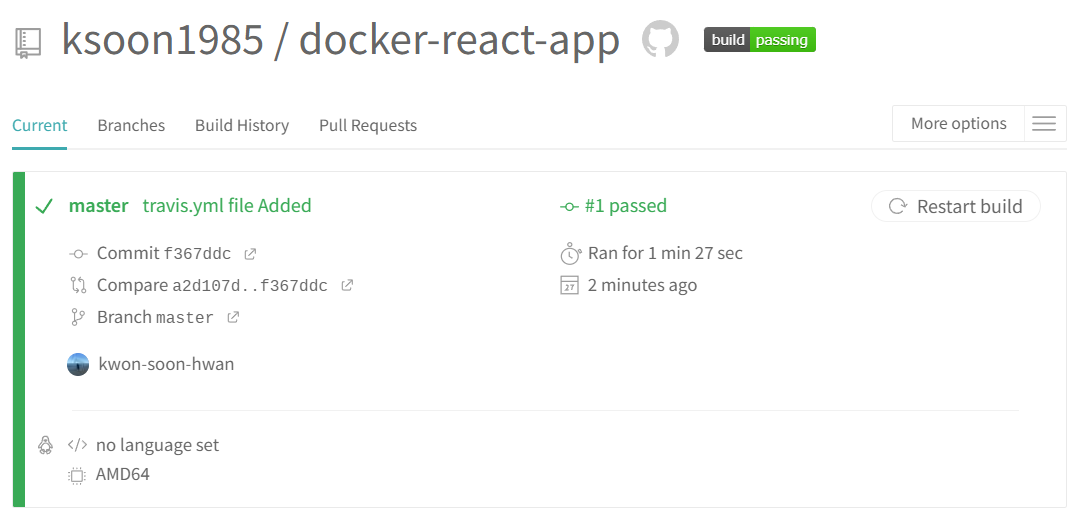Image resolution: width=1073 pixels, height=528 pixels.
Task: Click the green checkmark passed icon
Action: (x=44, y=207)
